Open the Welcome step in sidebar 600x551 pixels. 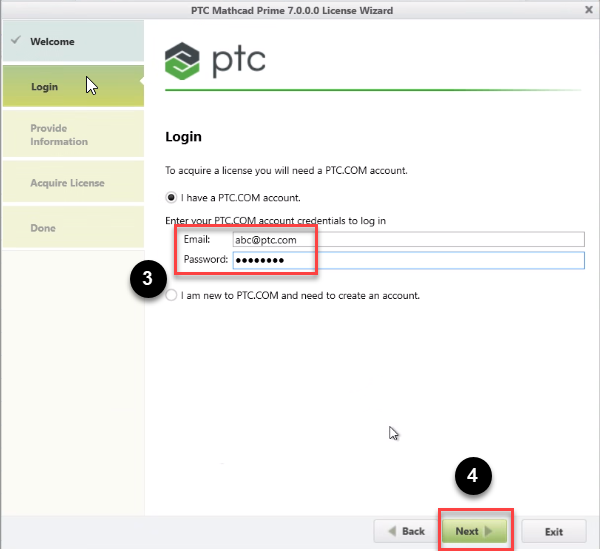click(73, 41)
